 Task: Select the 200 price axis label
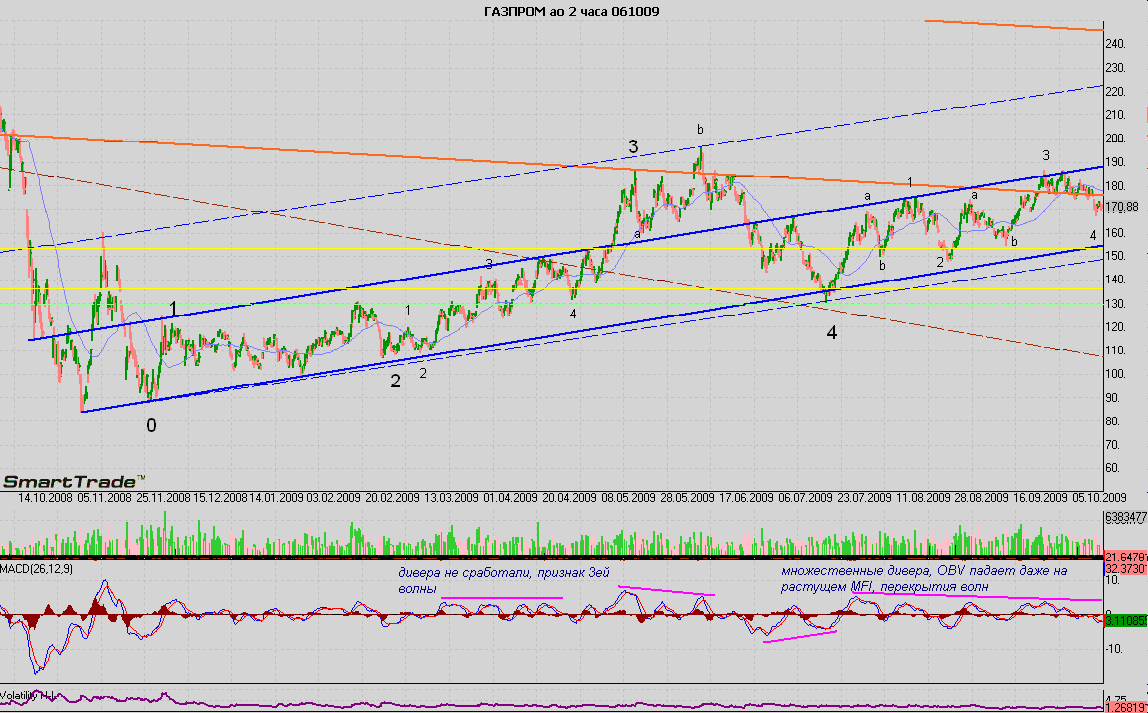1116,139
